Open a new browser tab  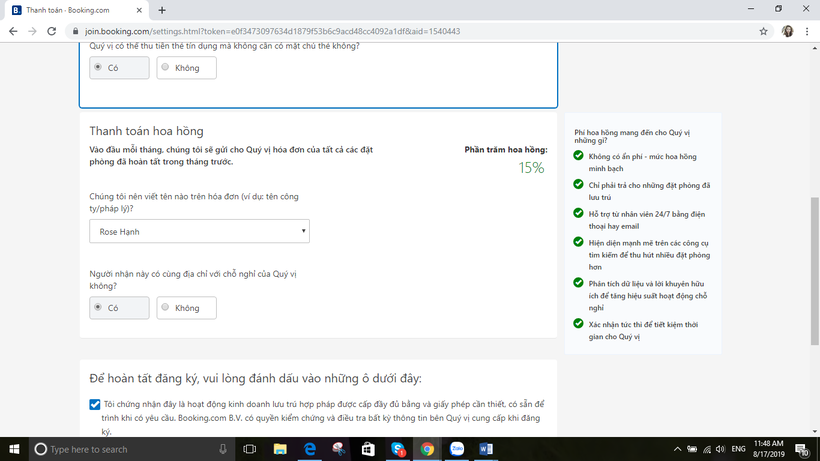pos(162,10)
